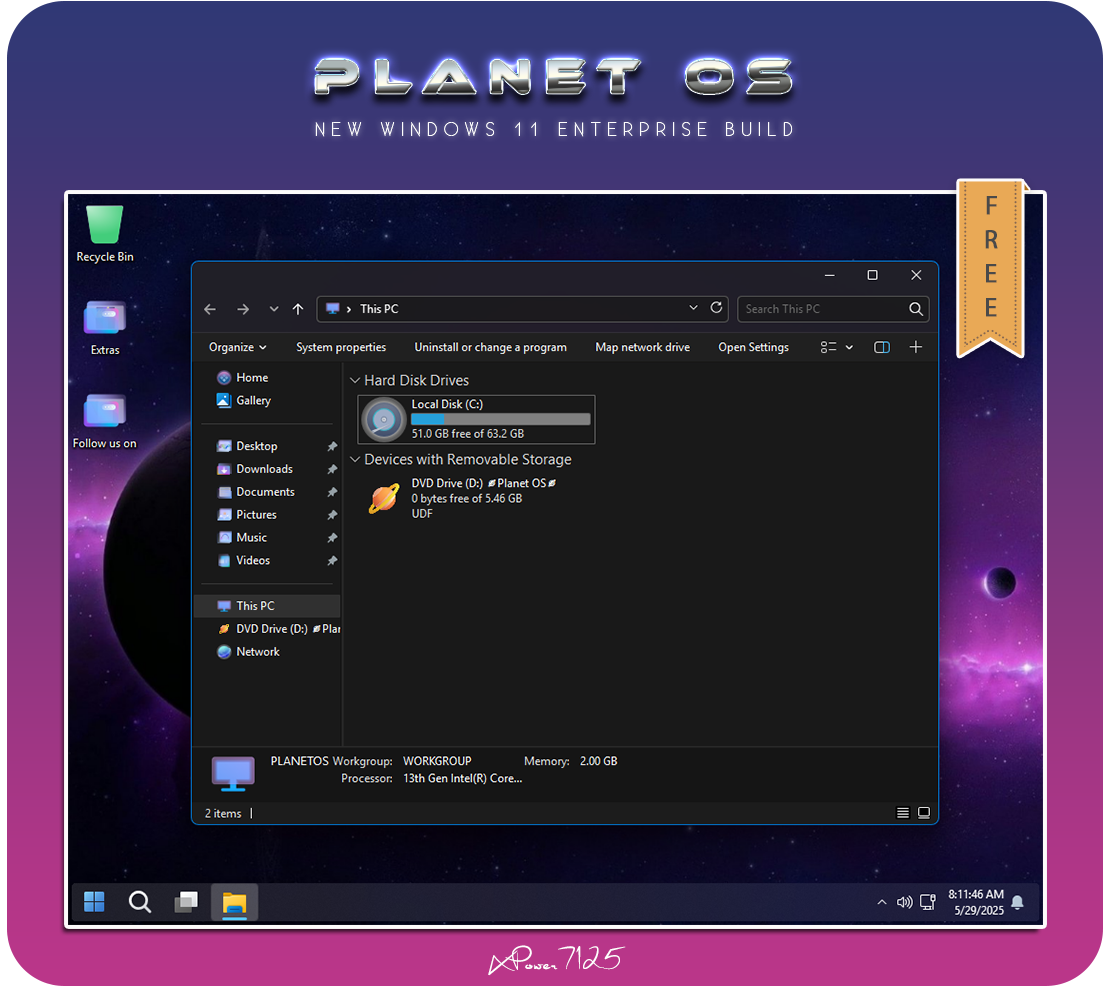This screenshot has height=988, width=1110.
Task: Click File Explorer taskbar icon
Action: [234, 902]
